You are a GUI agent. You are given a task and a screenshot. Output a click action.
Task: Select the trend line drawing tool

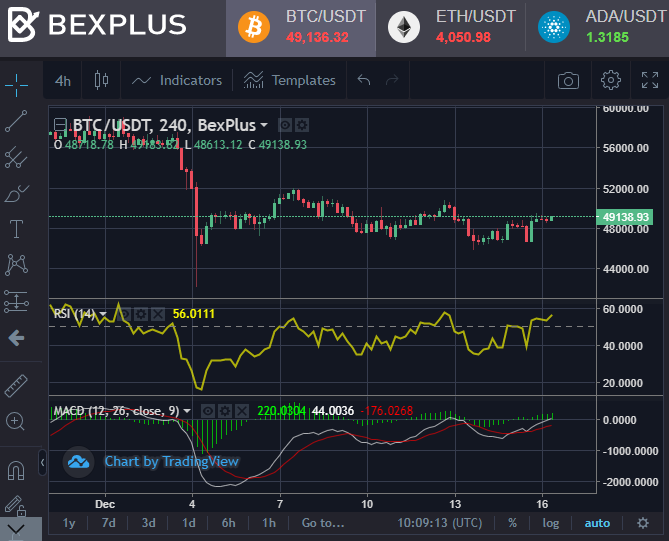(x=16, y=121)
